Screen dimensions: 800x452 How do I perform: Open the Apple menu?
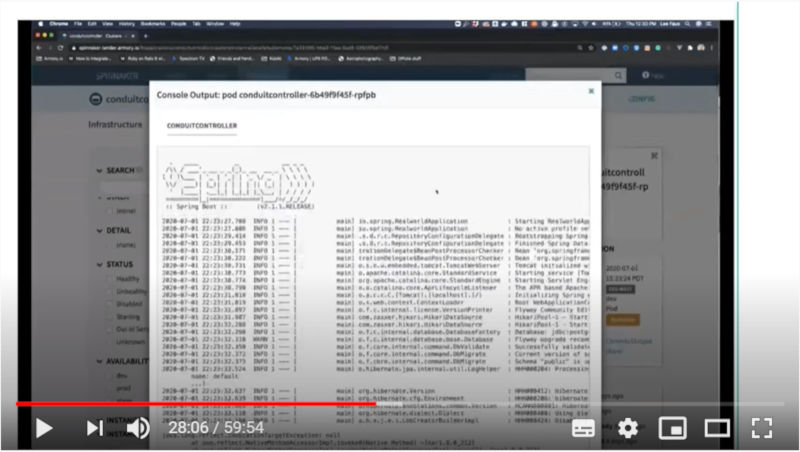click(40, 23)
